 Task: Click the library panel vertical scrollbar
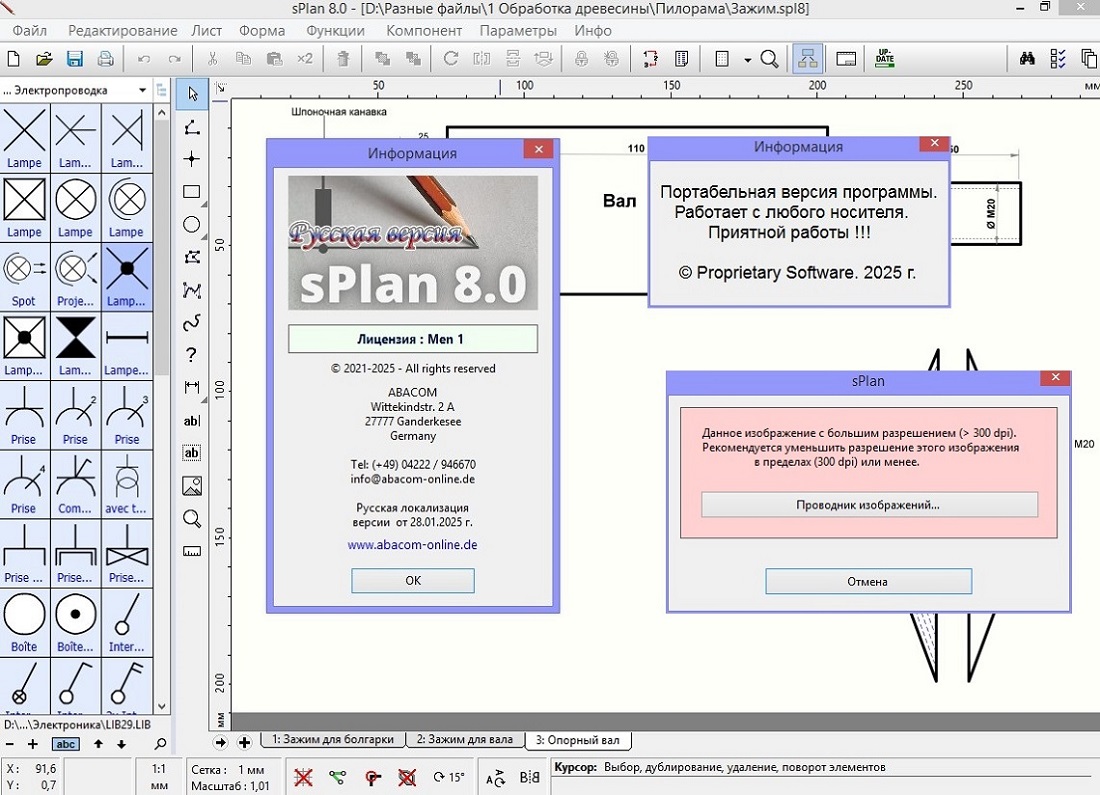162,409
